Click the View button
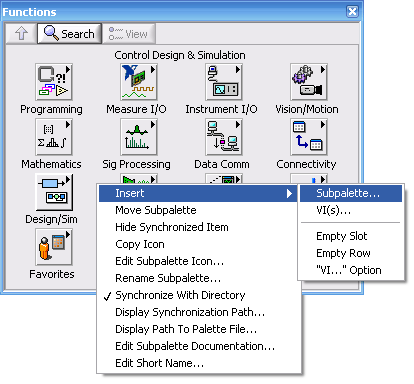This screenshot has width=414, height=384. tap(129, 33)
